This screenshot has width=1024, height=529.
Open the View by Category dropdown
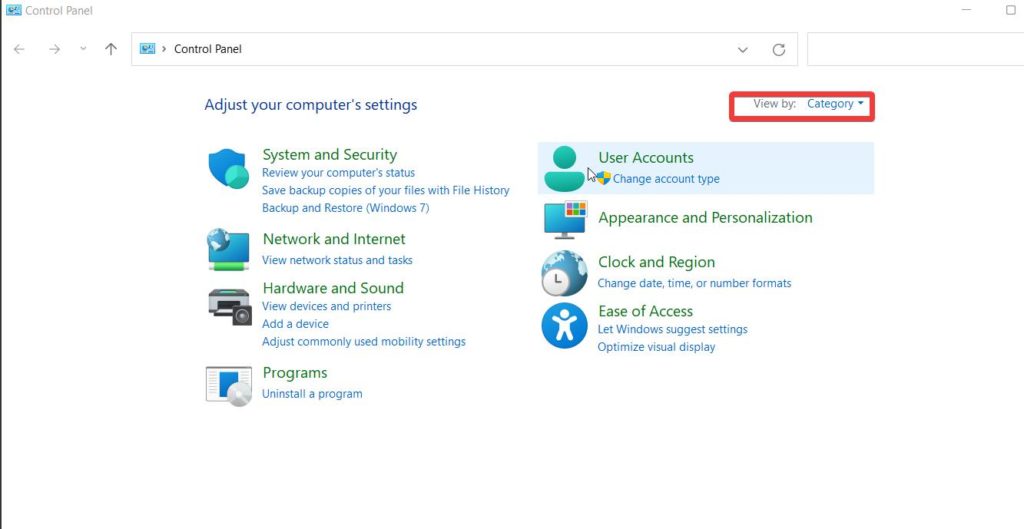(x=835, y=104)
